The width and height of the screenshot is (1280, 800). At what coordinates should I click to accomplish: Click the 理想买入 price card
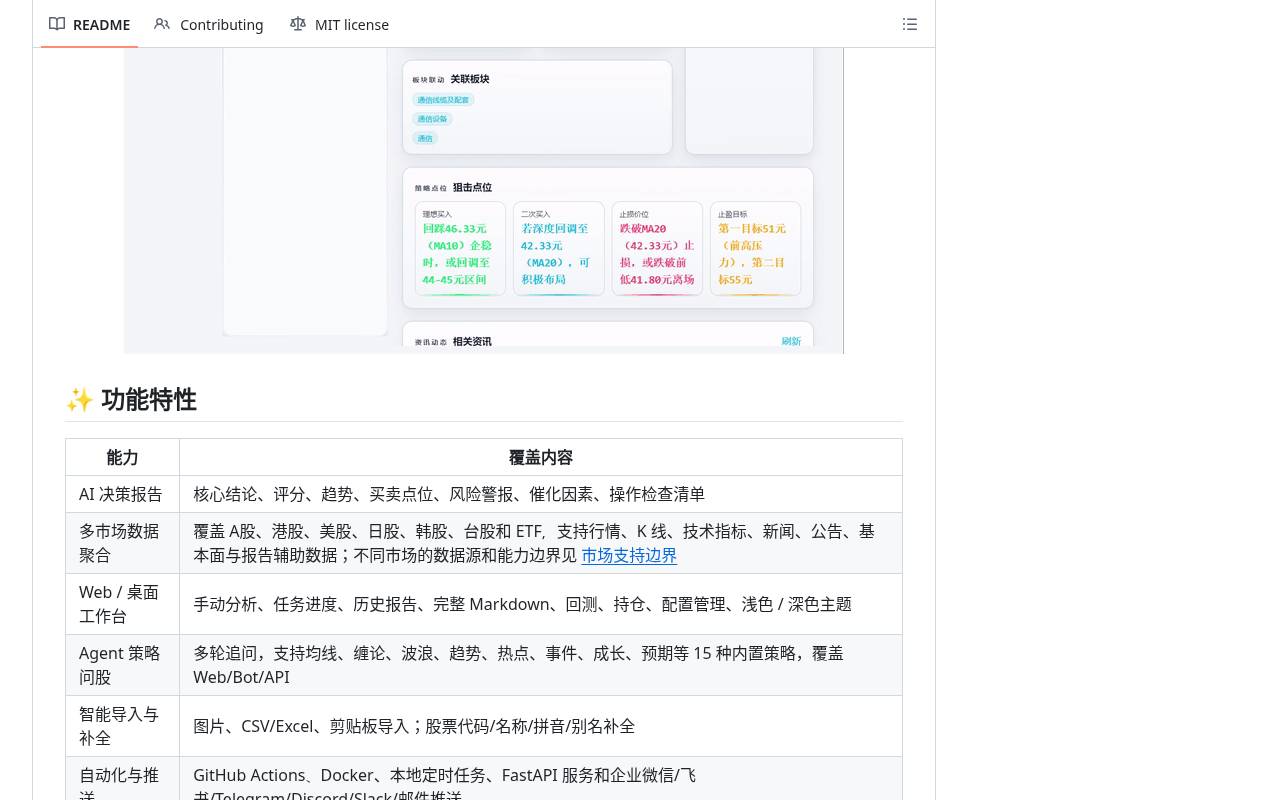(460, 248)
